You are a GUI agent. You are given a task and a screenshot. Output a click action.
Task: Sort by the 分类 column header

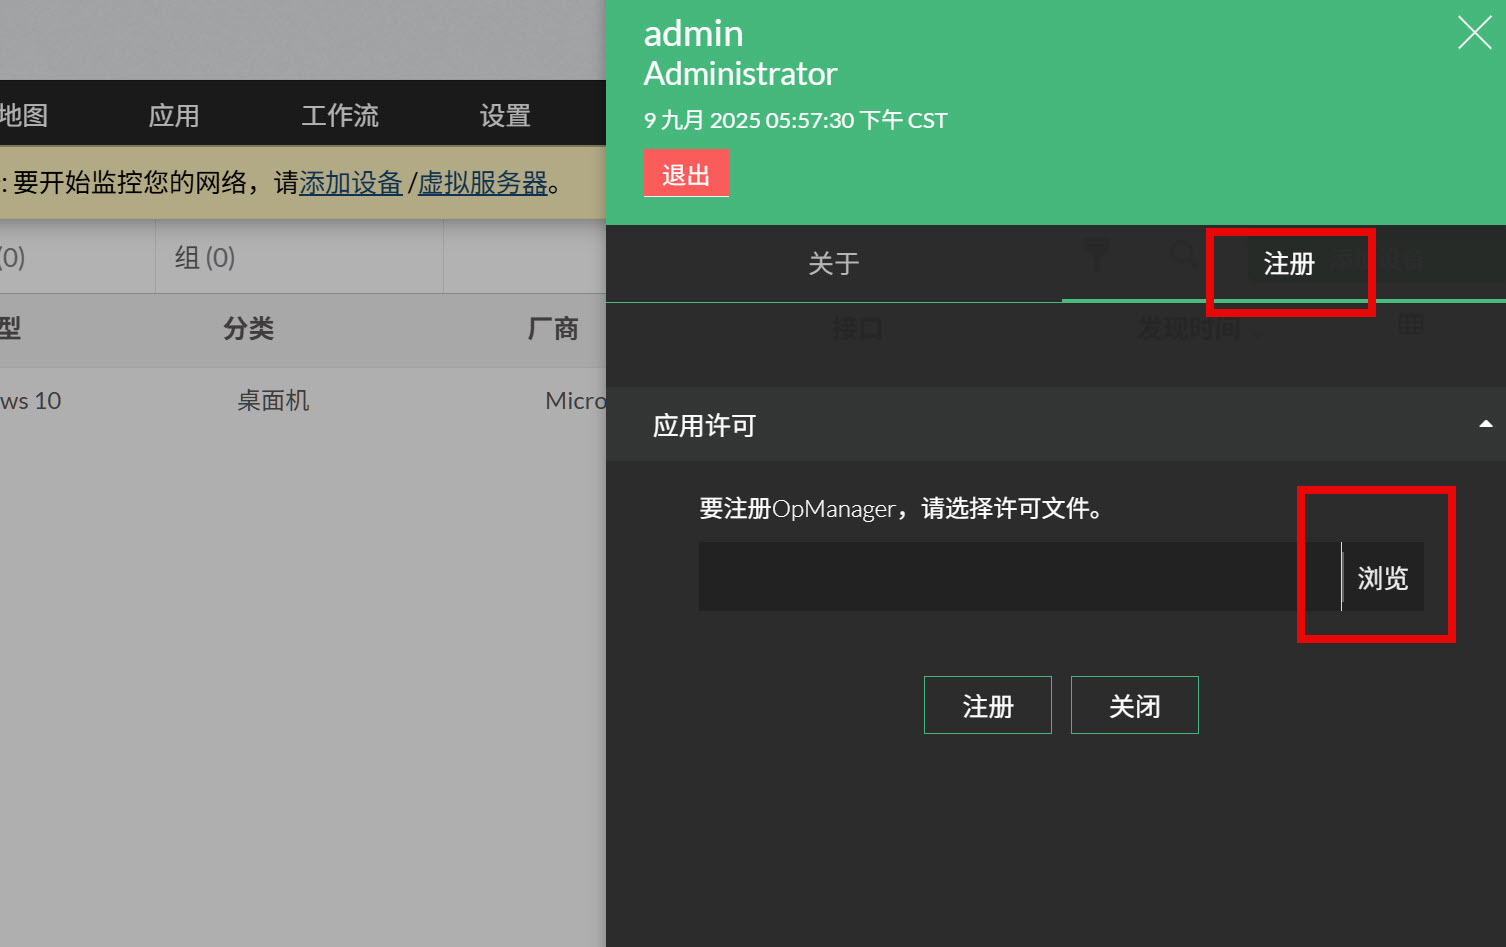coord(248,329)
